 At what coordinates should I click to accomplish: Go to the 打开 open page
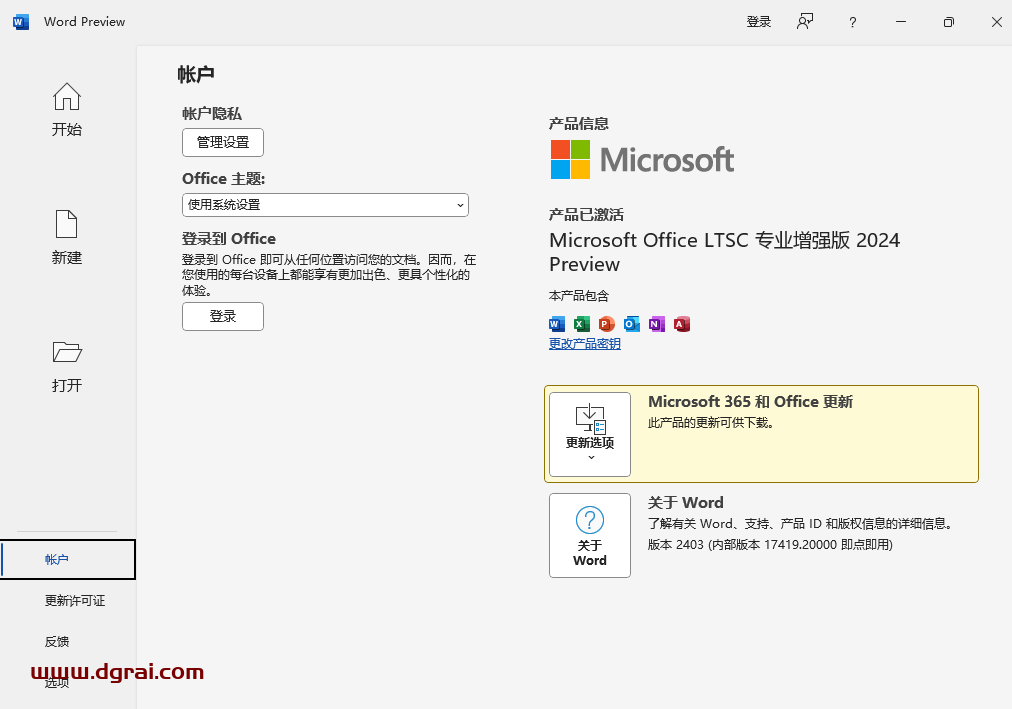(x=67, y=366)
